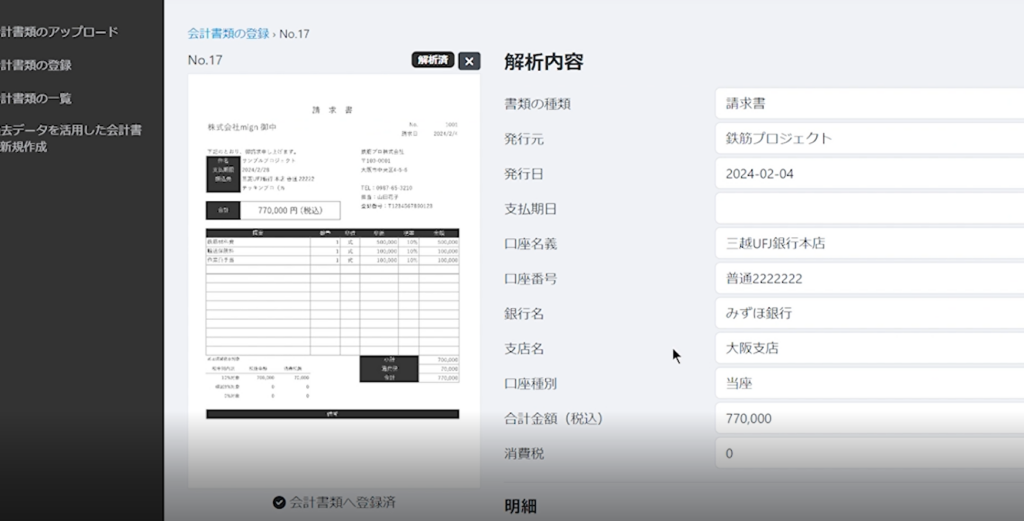
Task: Open the 書類の種類 dropdown showing 請求書
Action: click(868, 104)
